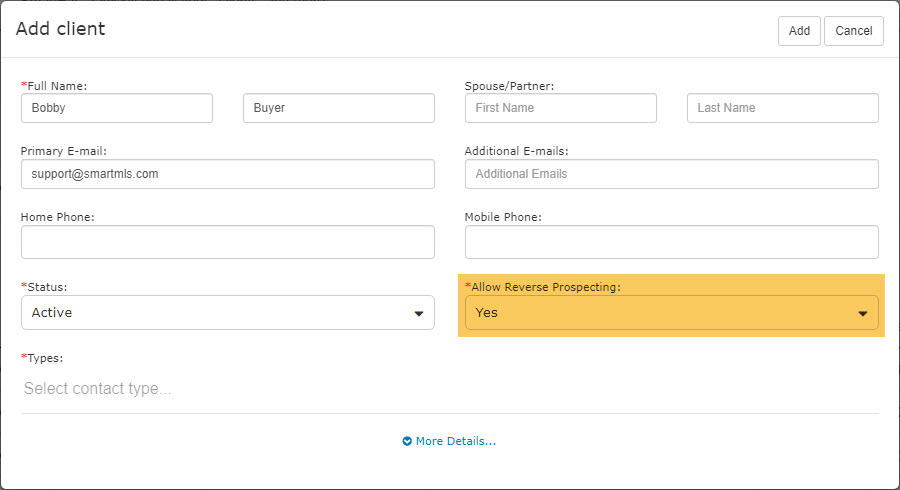Click the 'Add client' dialog title

(60, 29)
